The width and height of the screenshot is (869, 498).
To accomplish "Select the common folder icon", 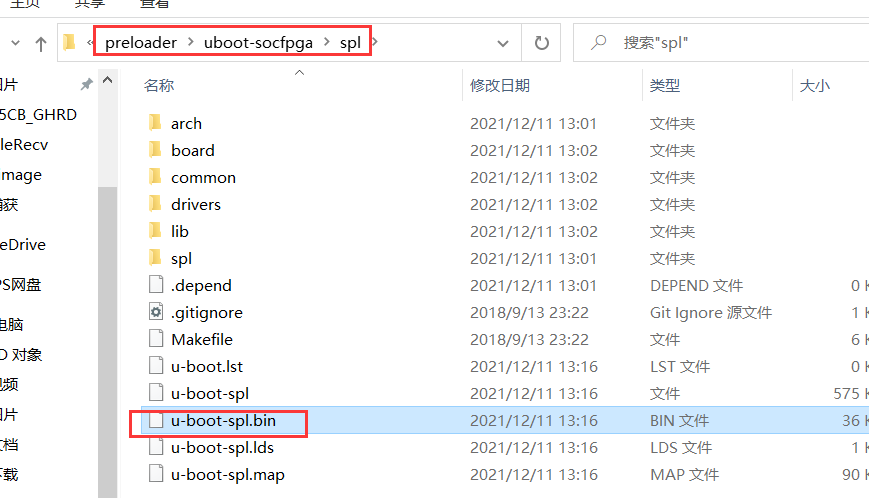I will (155, 177).
